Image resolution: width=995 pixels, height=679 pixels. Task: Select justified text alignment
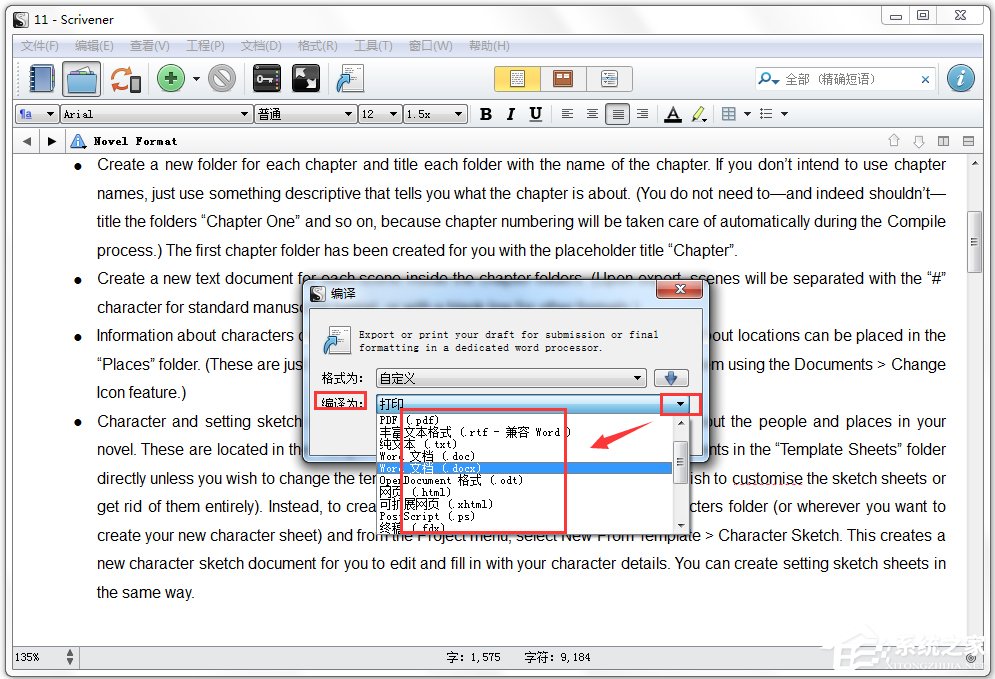pyautogui.click(x=617, y=114)
